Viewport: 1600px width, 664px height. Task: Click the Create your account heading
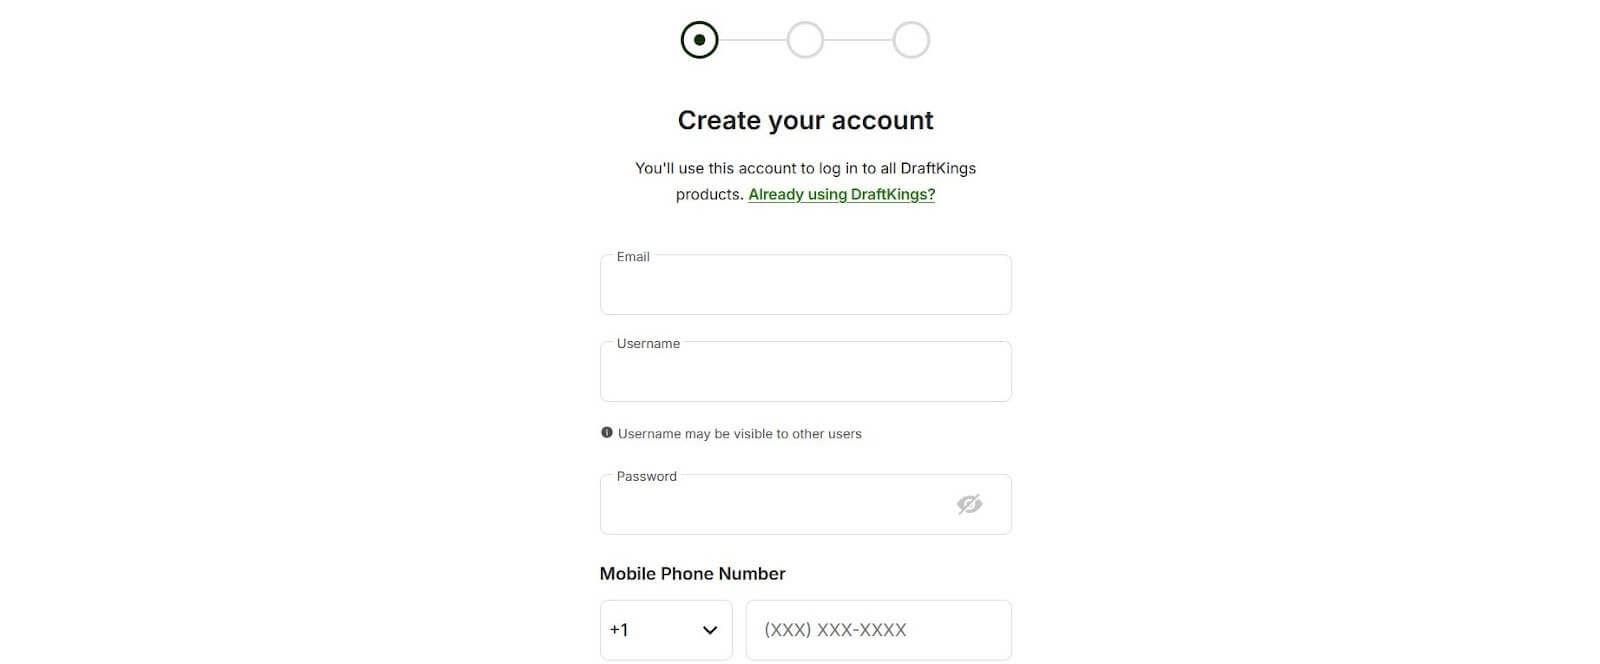click(x=805, y=120)
